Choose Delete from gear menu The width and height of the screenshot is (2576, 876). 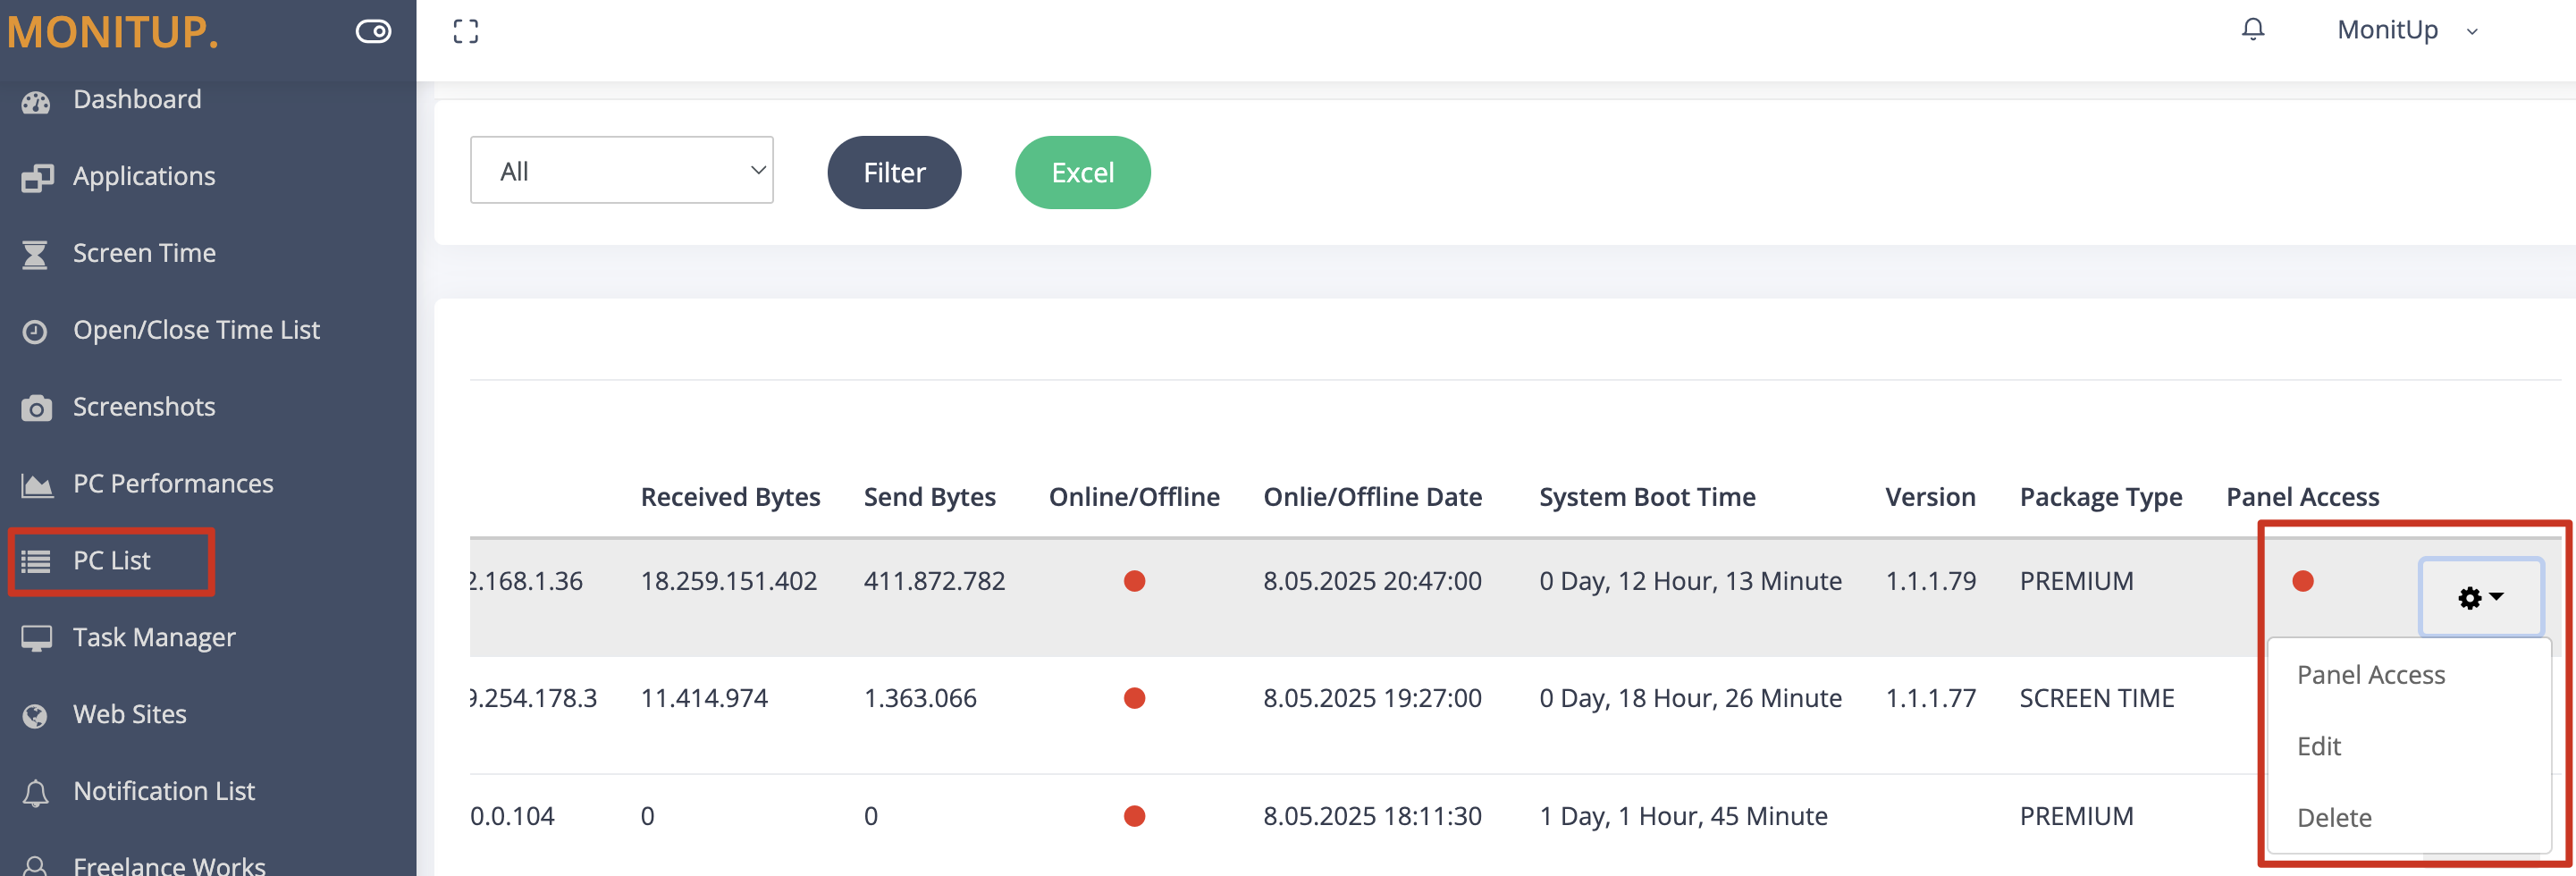click(x=2334, y=818)
